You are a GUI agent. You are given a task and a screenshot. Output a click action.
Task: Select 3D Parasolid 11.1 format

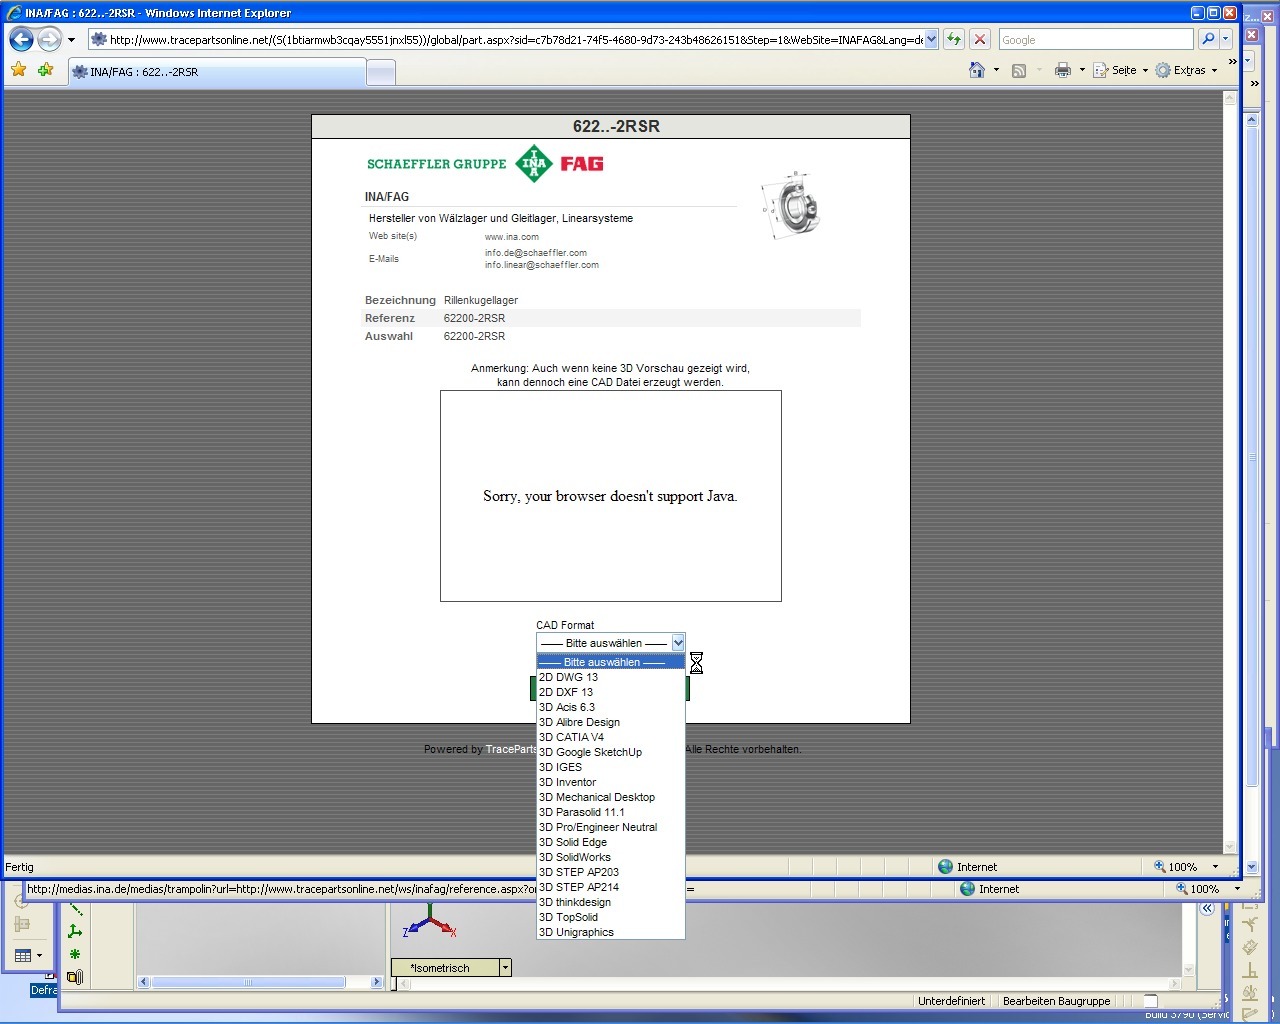click(x=611, y=812)
